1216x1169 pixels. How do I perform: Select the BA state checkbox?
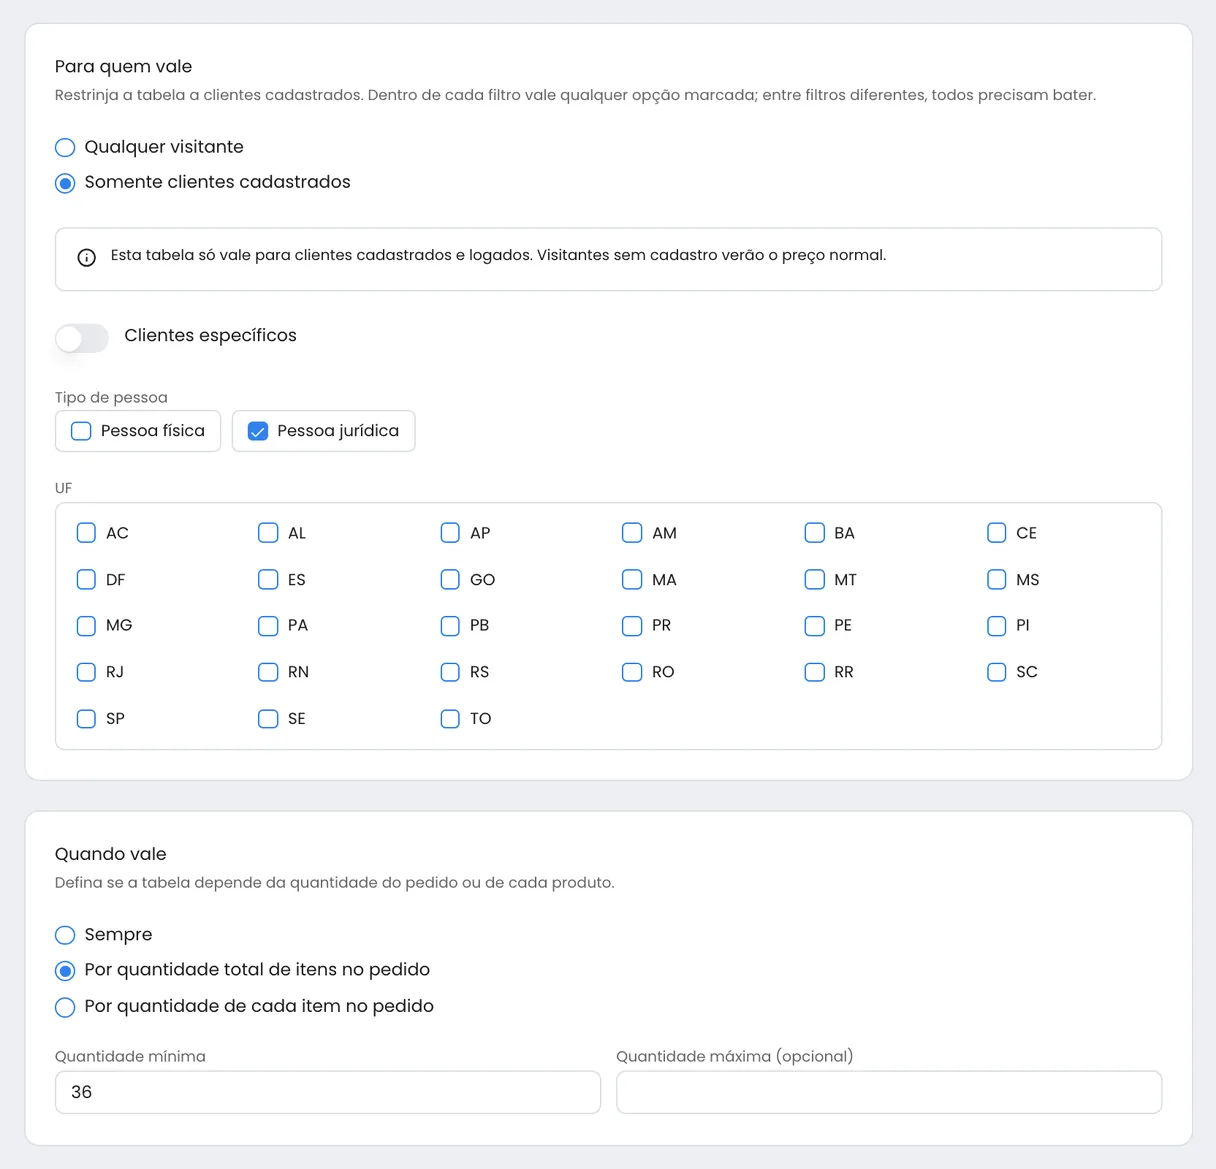click(x=815, y=533)
